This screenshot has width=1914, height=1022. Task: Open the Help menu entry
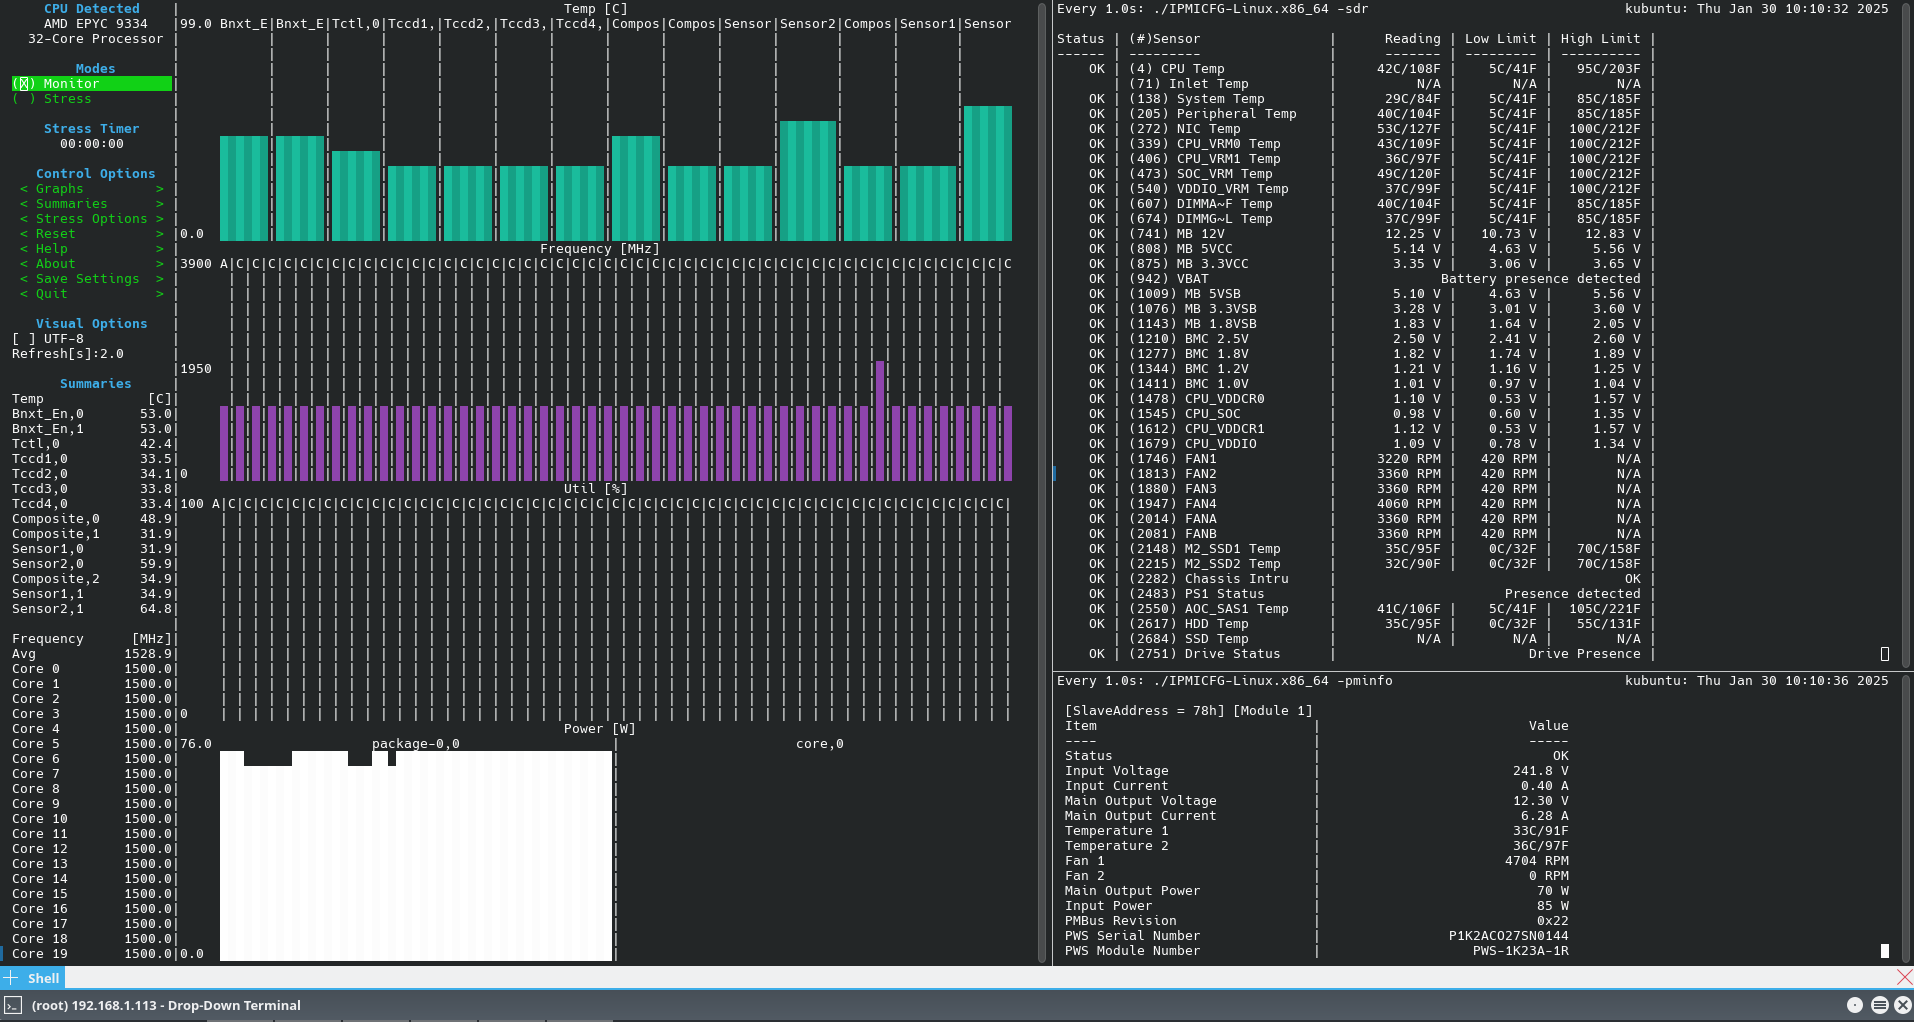coord(52,249)
